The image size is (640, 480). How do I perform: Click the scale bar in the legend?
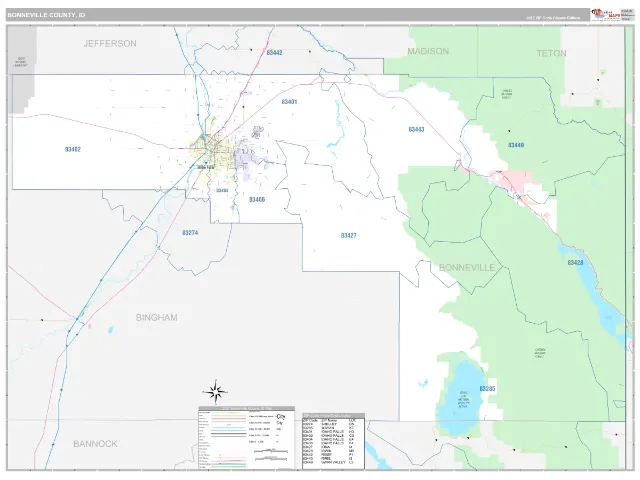[271, 451]
